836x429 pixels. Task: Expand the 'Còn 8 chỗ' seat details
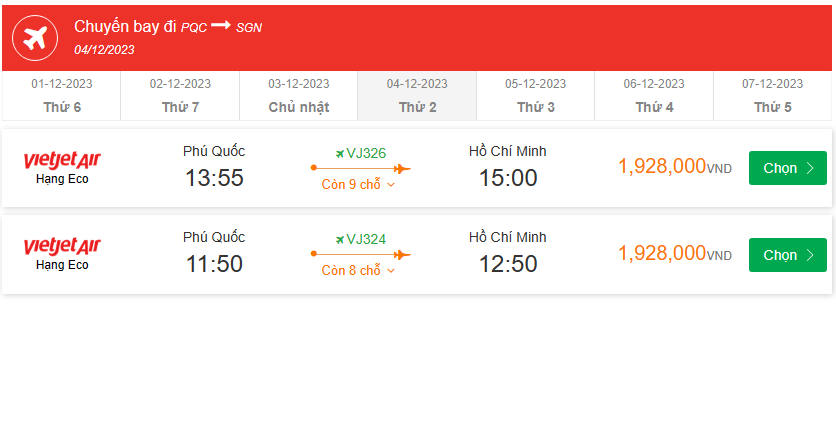tap(359, 270)
